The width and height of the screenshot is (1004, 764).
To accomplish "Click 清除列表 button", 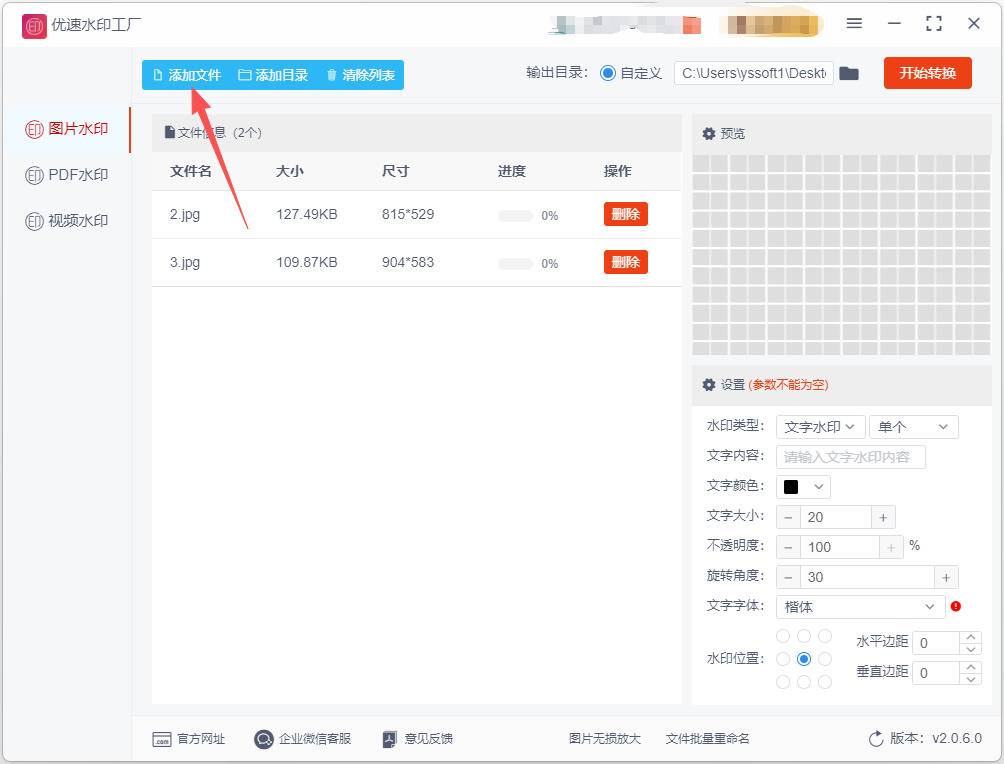I will (360, 76).
